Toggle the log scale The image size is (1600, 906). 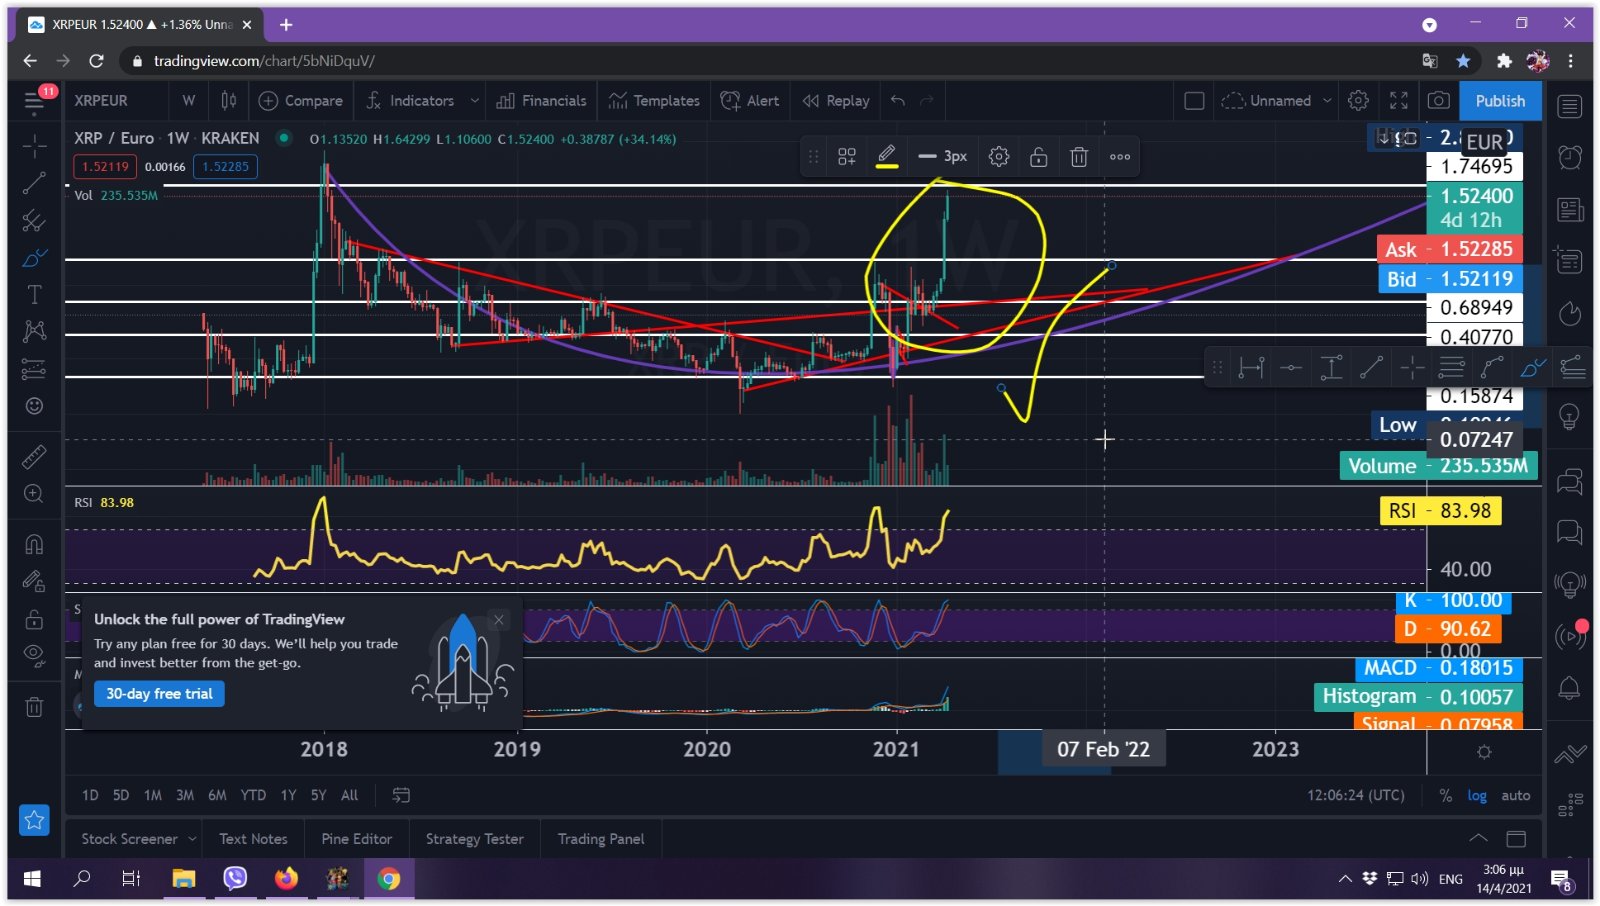coord(1477,796)
